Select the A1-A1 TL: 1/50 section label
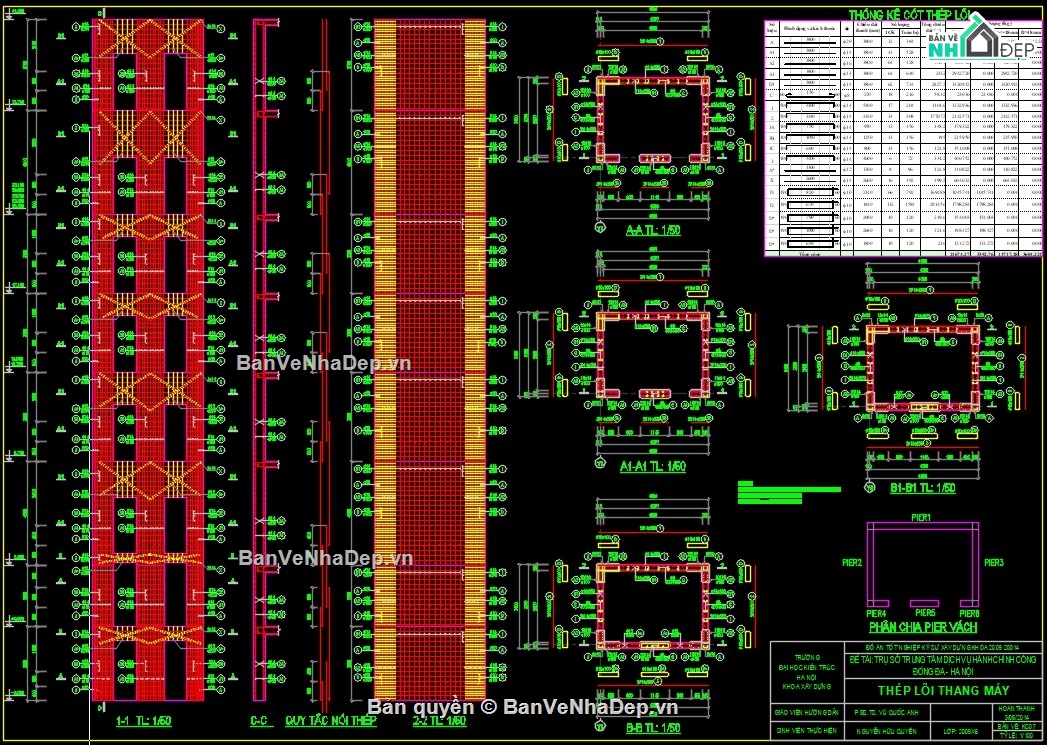 tap(651, 467)
